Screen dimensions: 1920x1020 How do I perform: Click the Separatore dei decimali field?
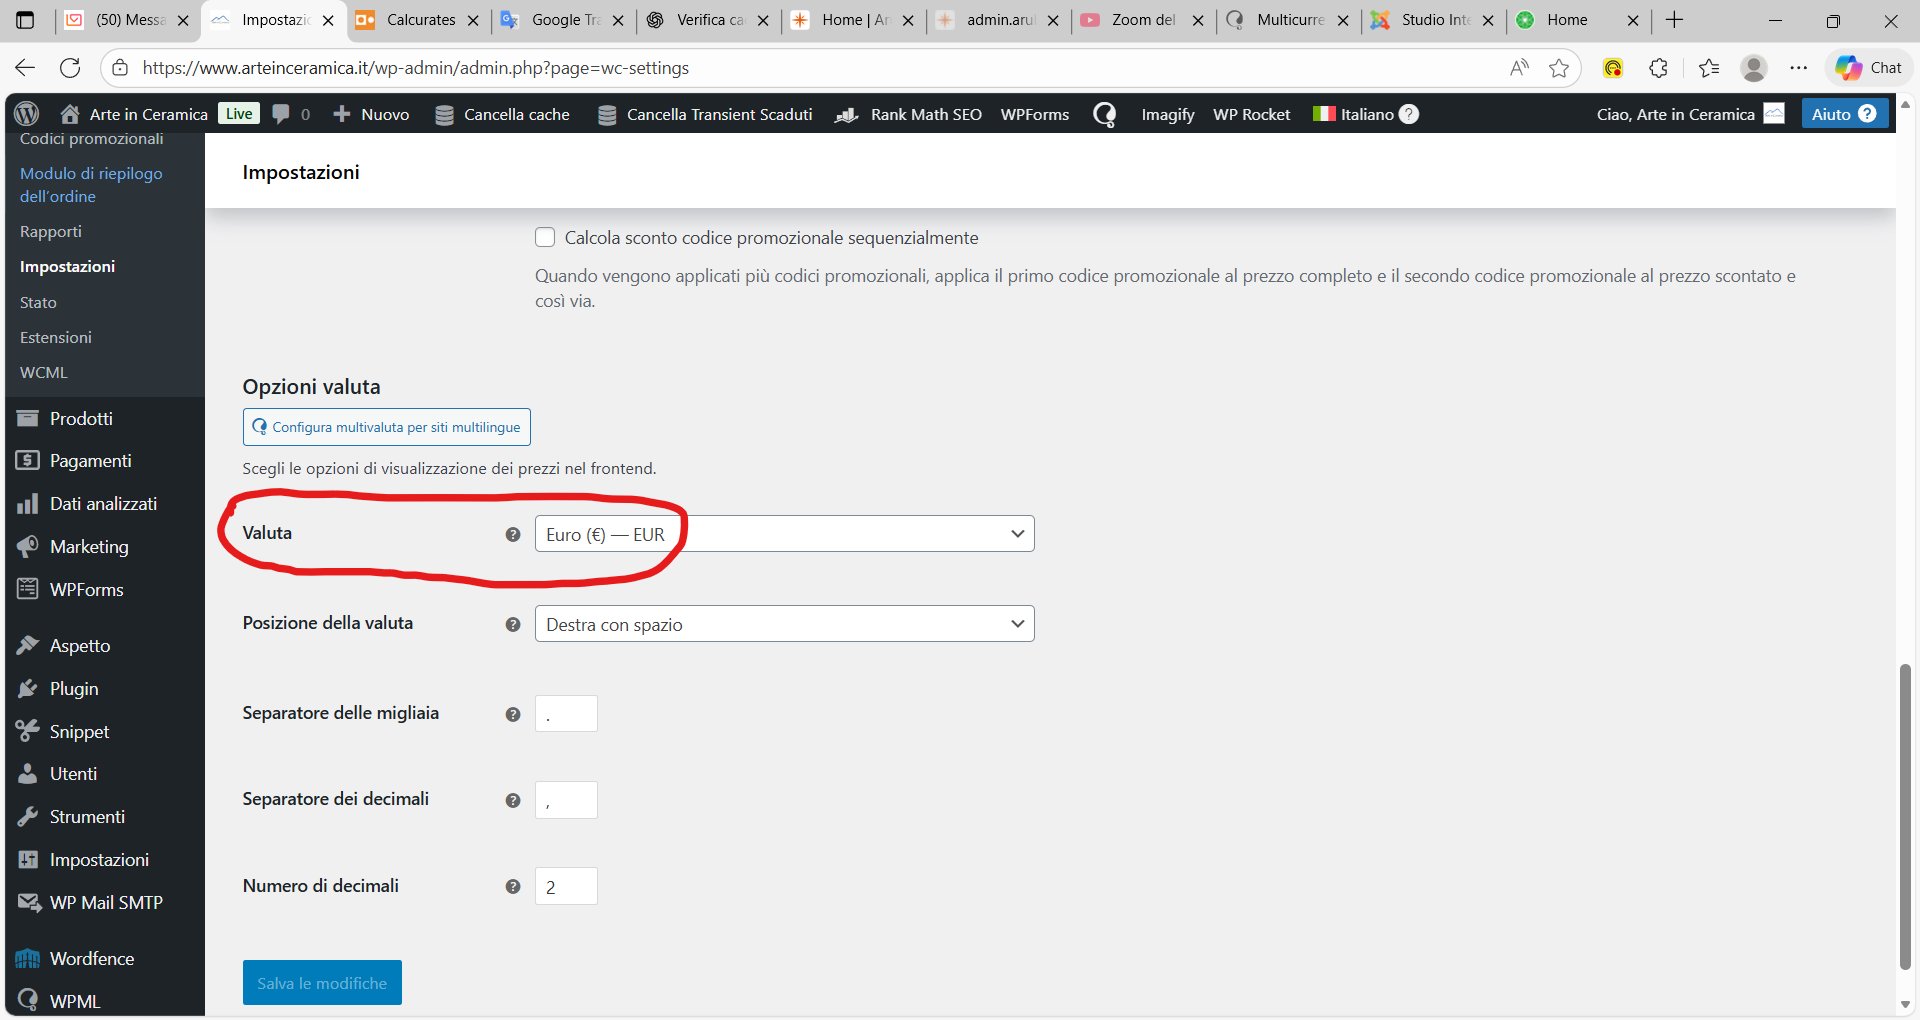pos(566,800)
